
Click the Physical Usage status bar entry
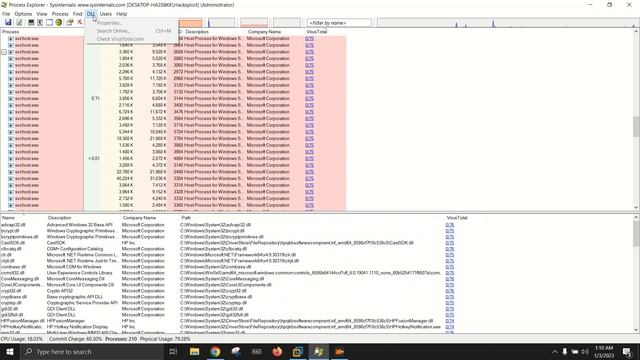pyautogui.click(x=165, y=339)
